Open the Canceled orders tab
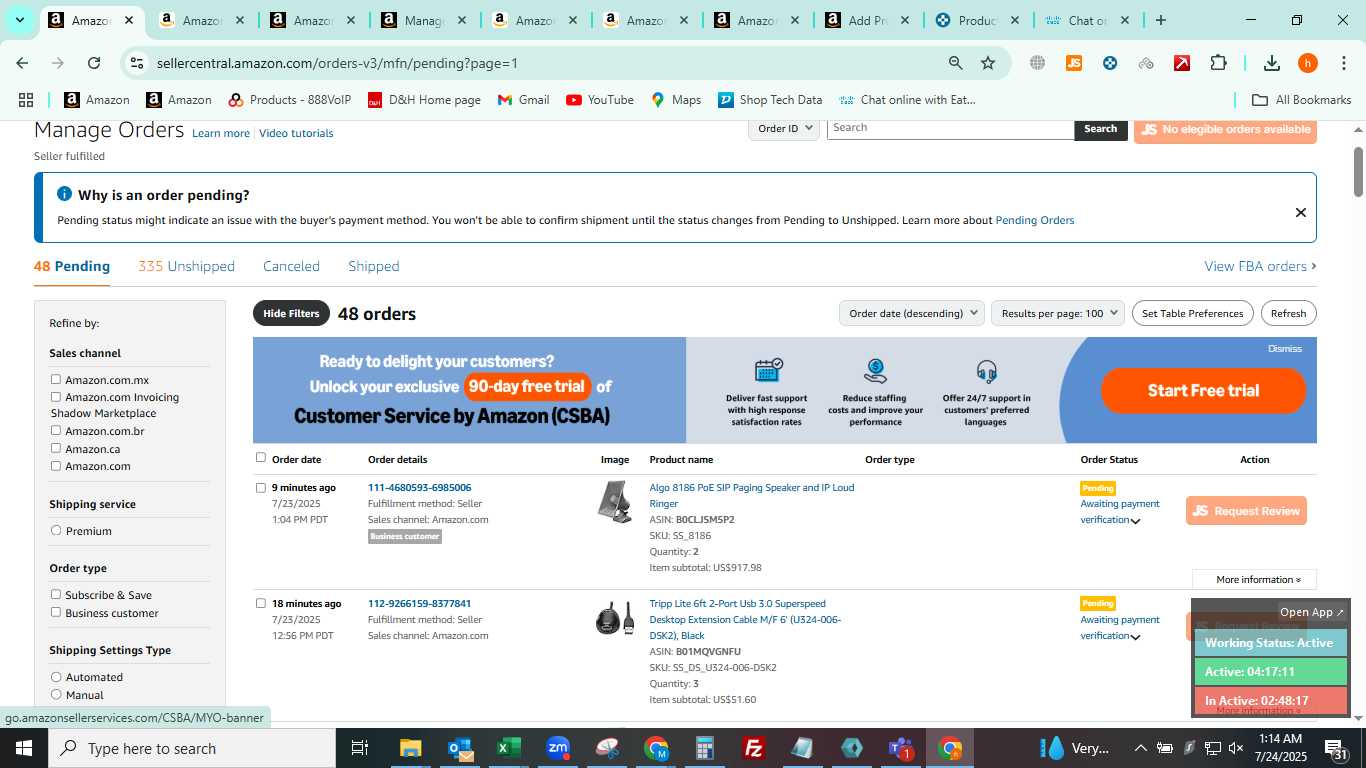 291,266
